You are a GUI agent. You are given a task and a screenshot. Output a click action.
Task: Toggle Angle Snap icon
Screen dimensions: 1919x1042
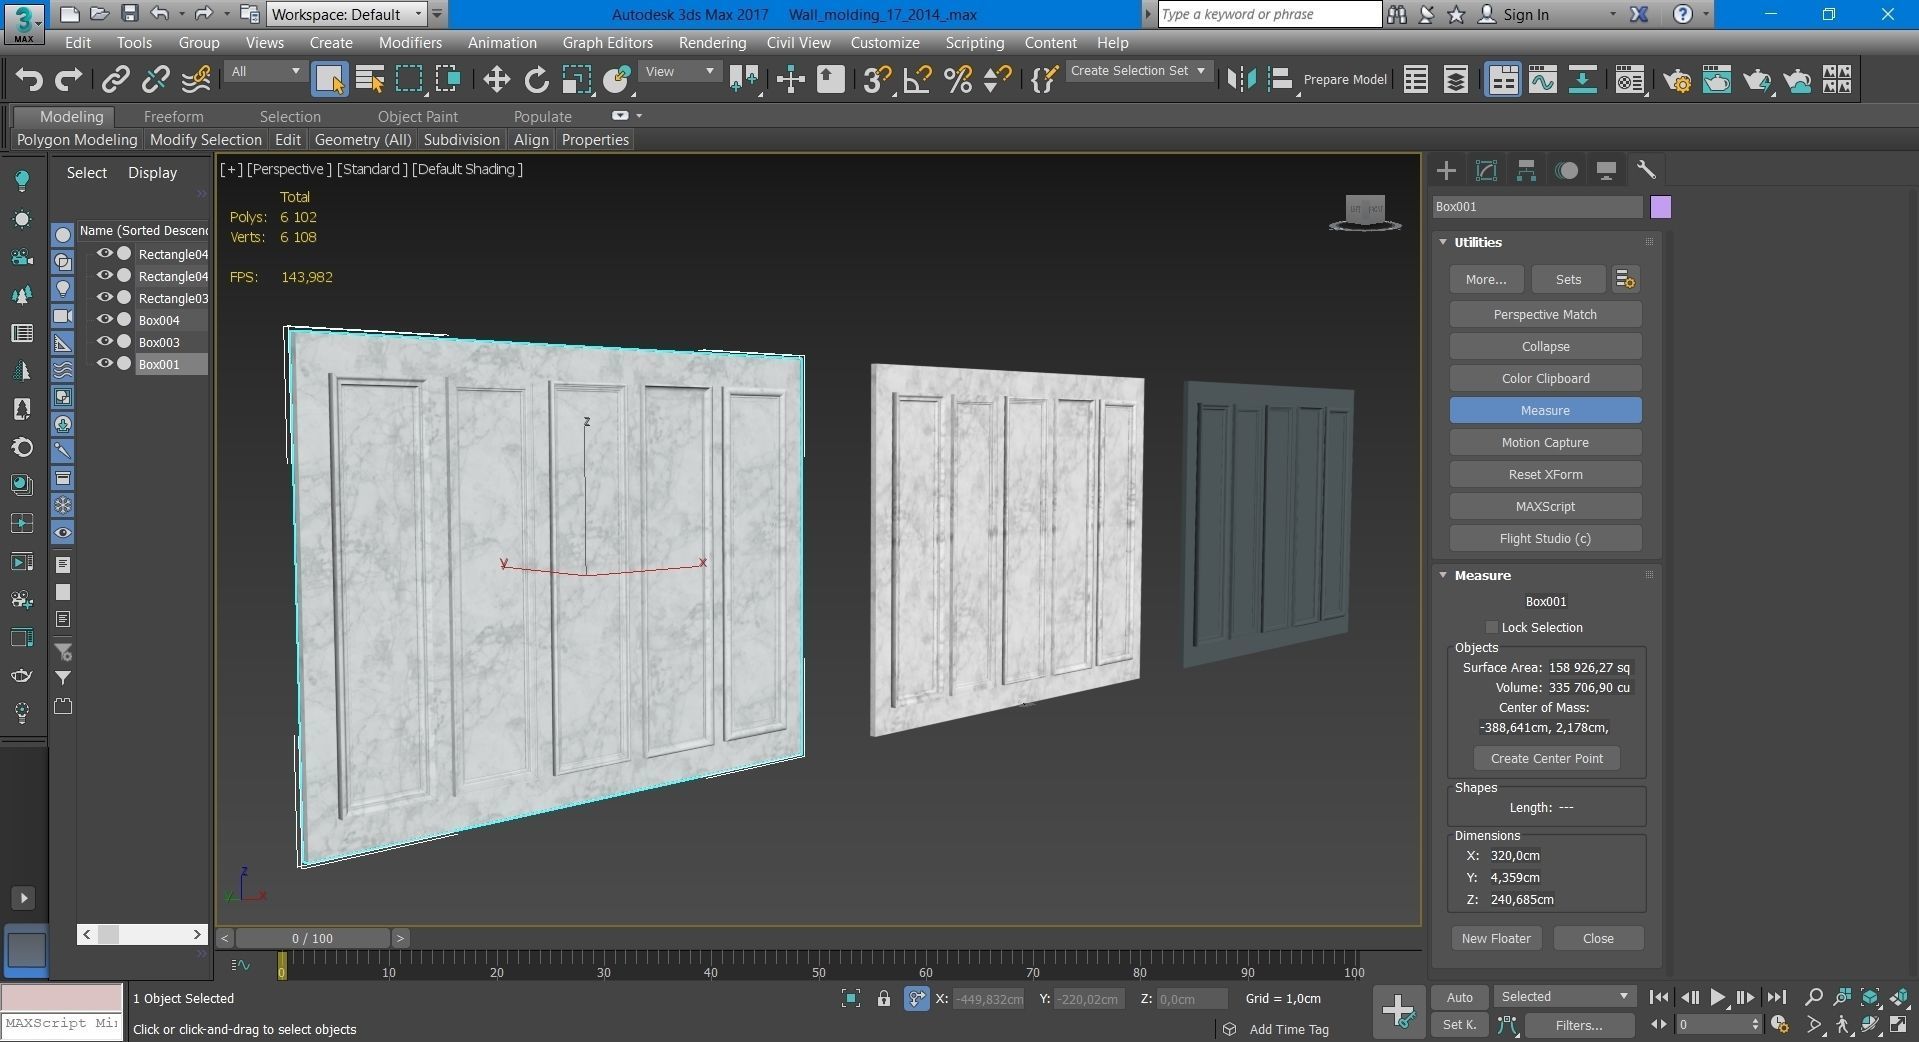[x=917, y=79]
